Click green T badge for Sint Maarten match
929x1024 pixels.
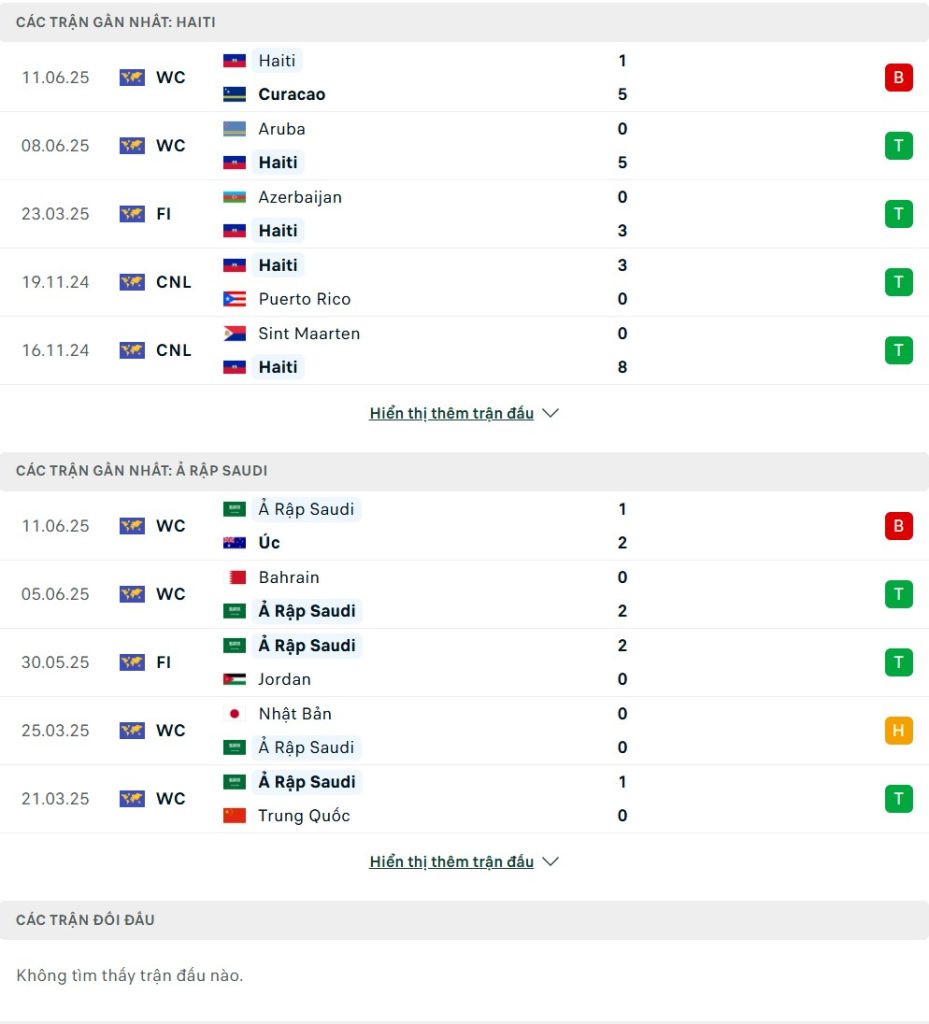898,350
